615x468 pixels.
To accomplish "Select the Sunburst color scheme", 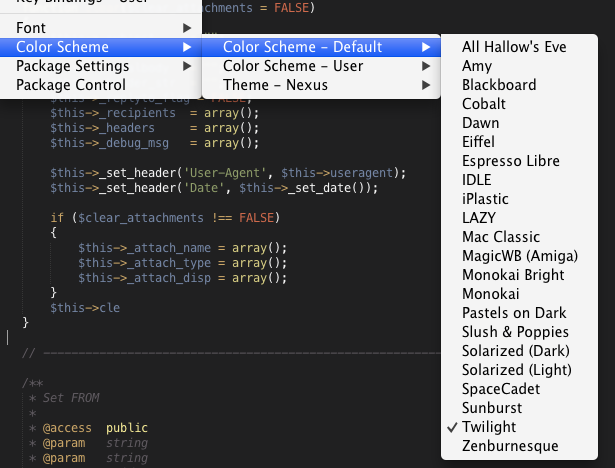I will (x=519, y=408).
